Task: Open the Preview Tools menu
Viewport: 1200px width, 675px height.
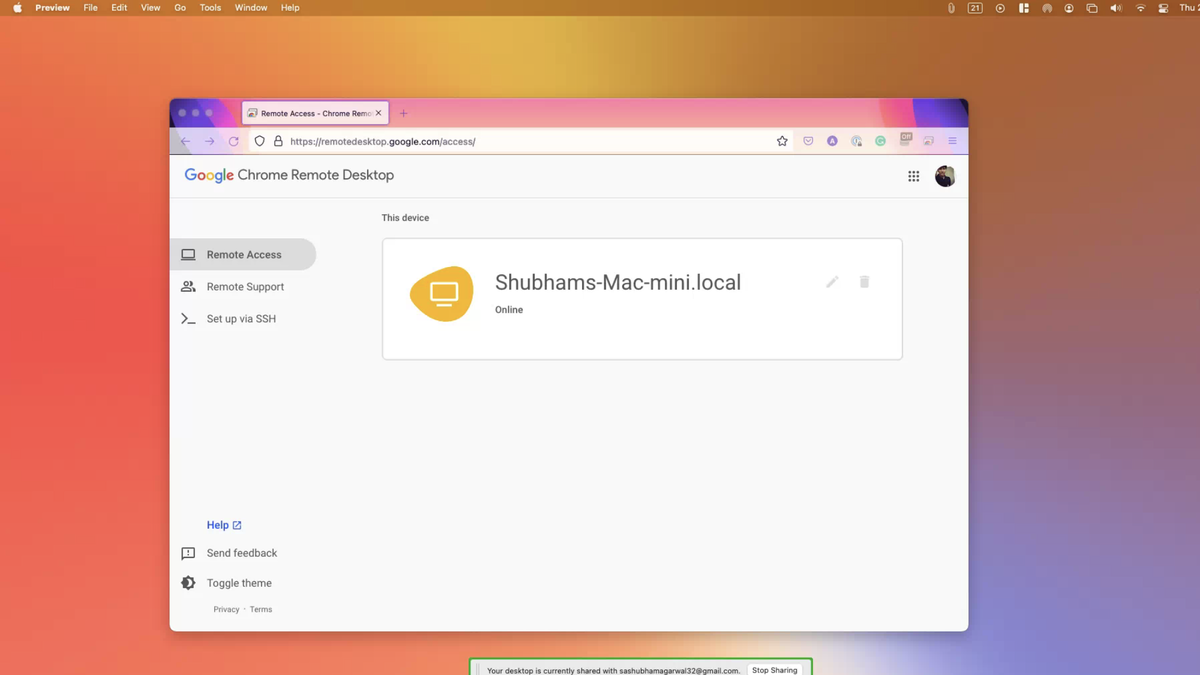Action: [209, 7]
